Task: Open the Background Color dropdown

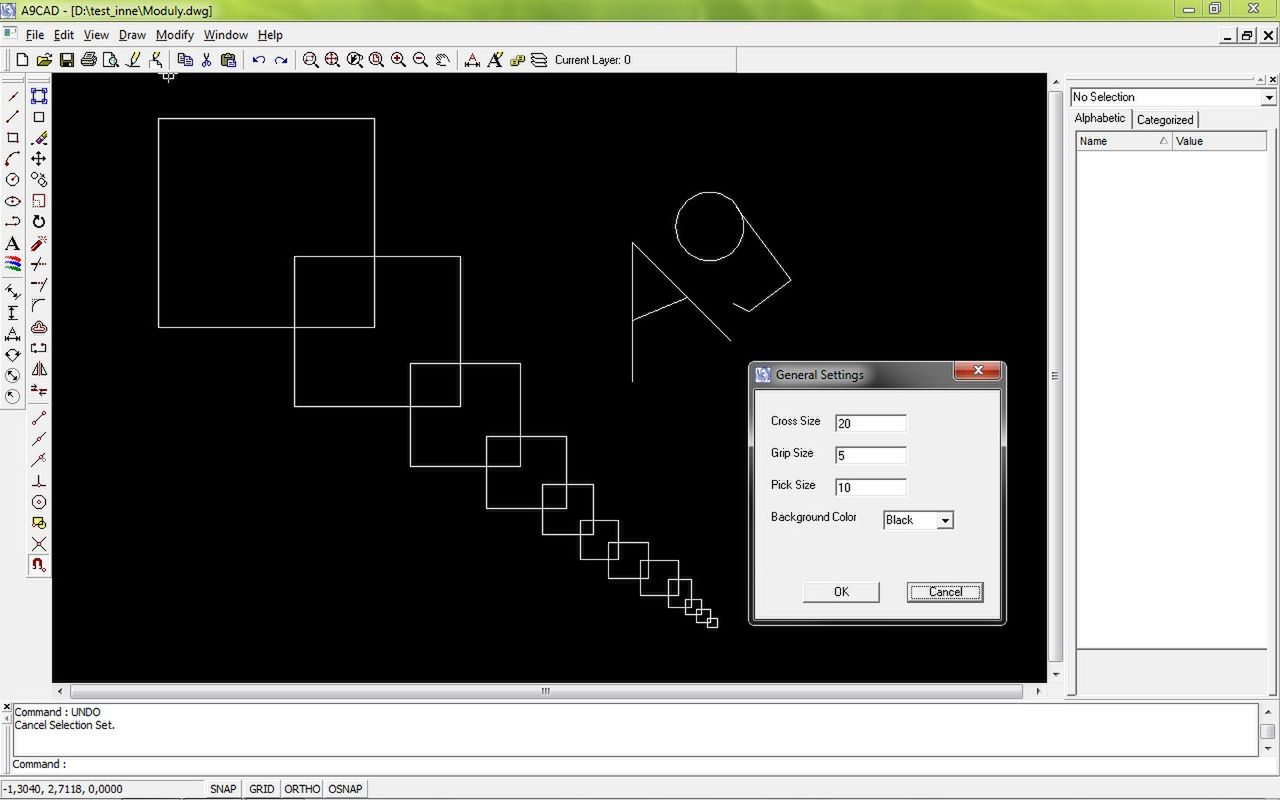Action: coord(945,520)
